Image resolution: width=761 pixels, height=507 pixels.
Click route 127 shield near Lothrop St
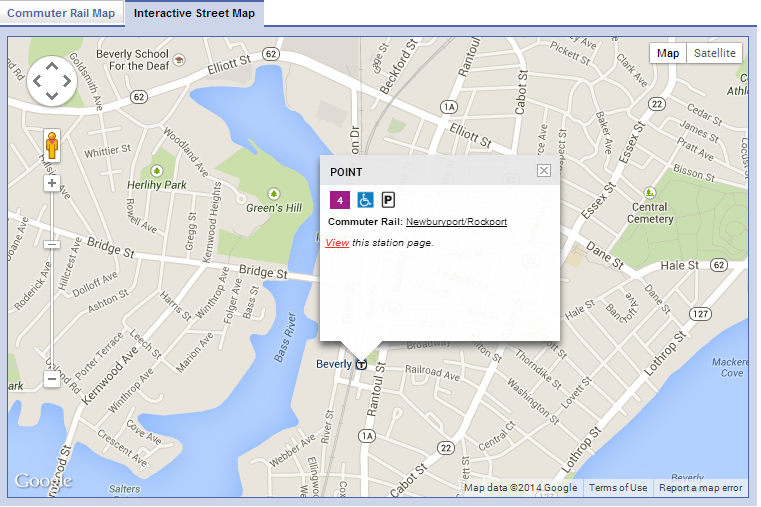pos(700,314)
